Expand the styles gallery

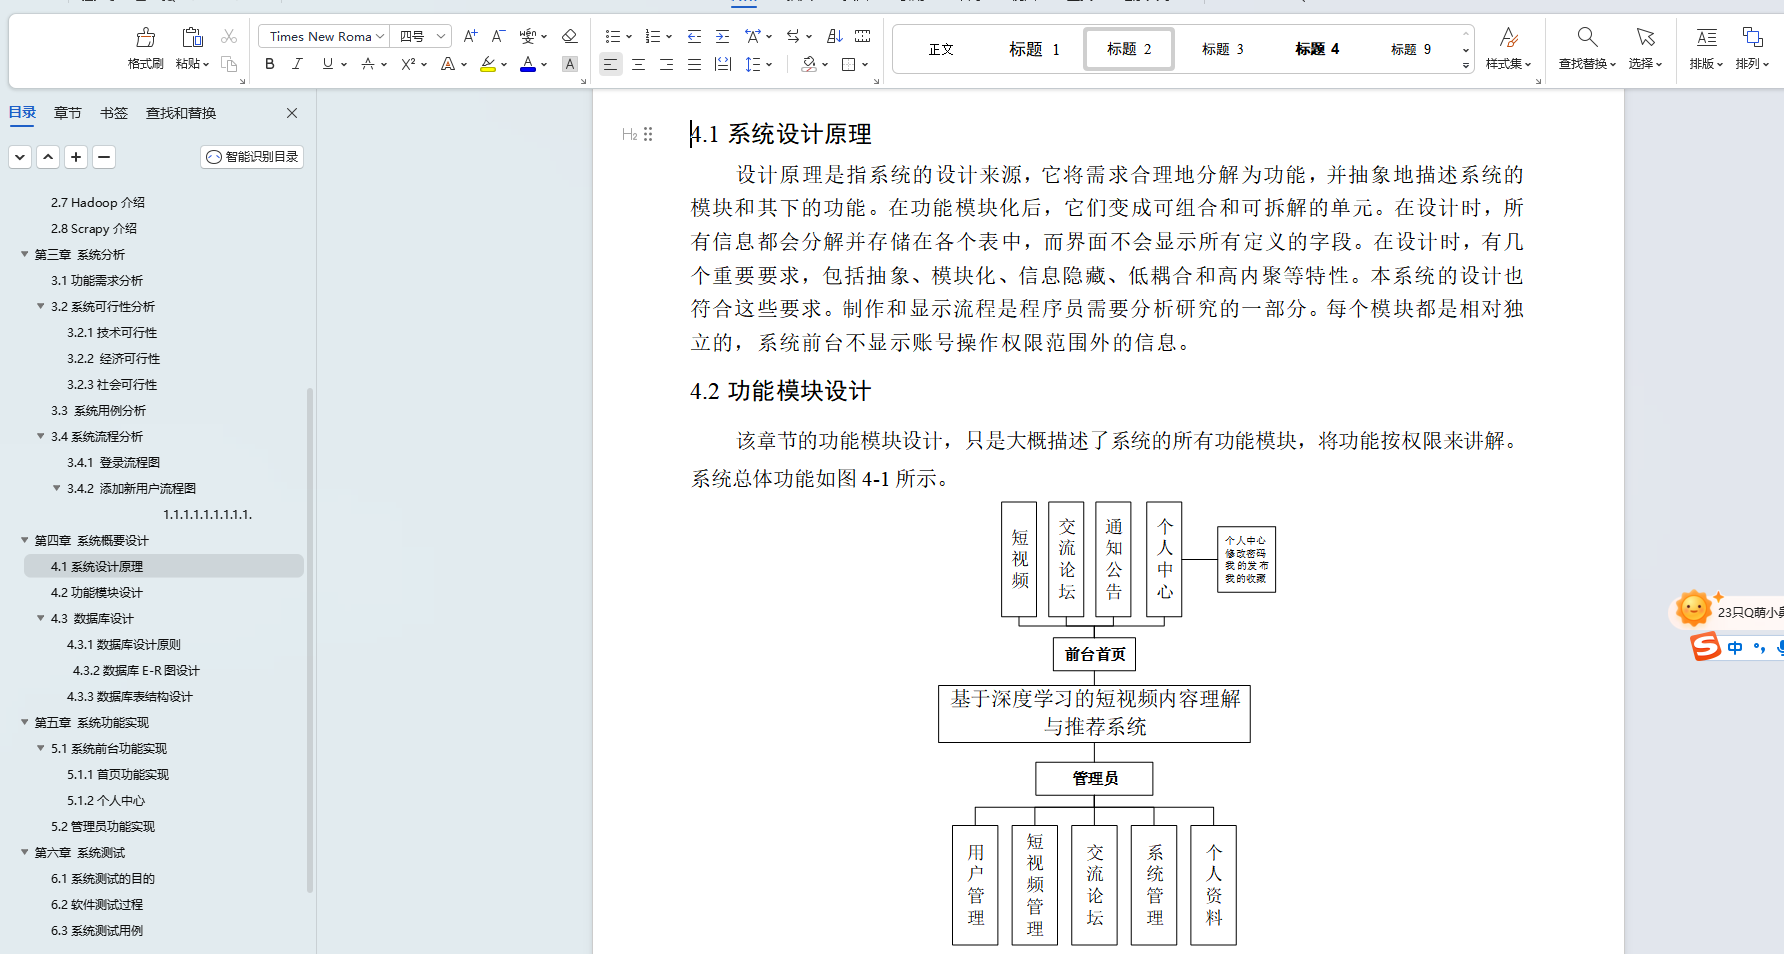click(1466, 66)
